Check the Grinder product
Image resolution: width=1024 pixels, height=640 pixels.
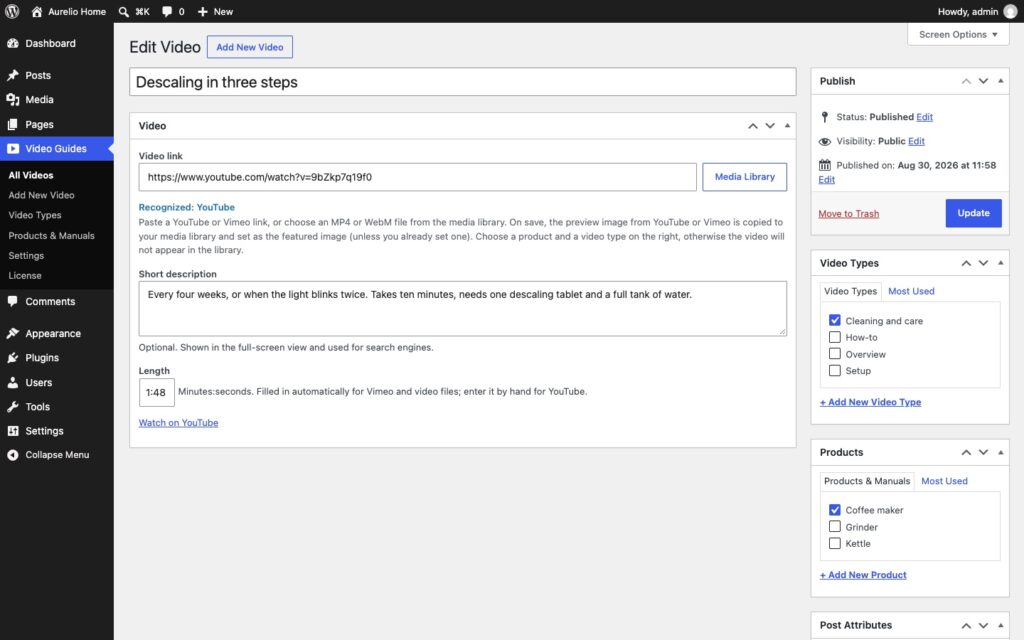point(835,526)
